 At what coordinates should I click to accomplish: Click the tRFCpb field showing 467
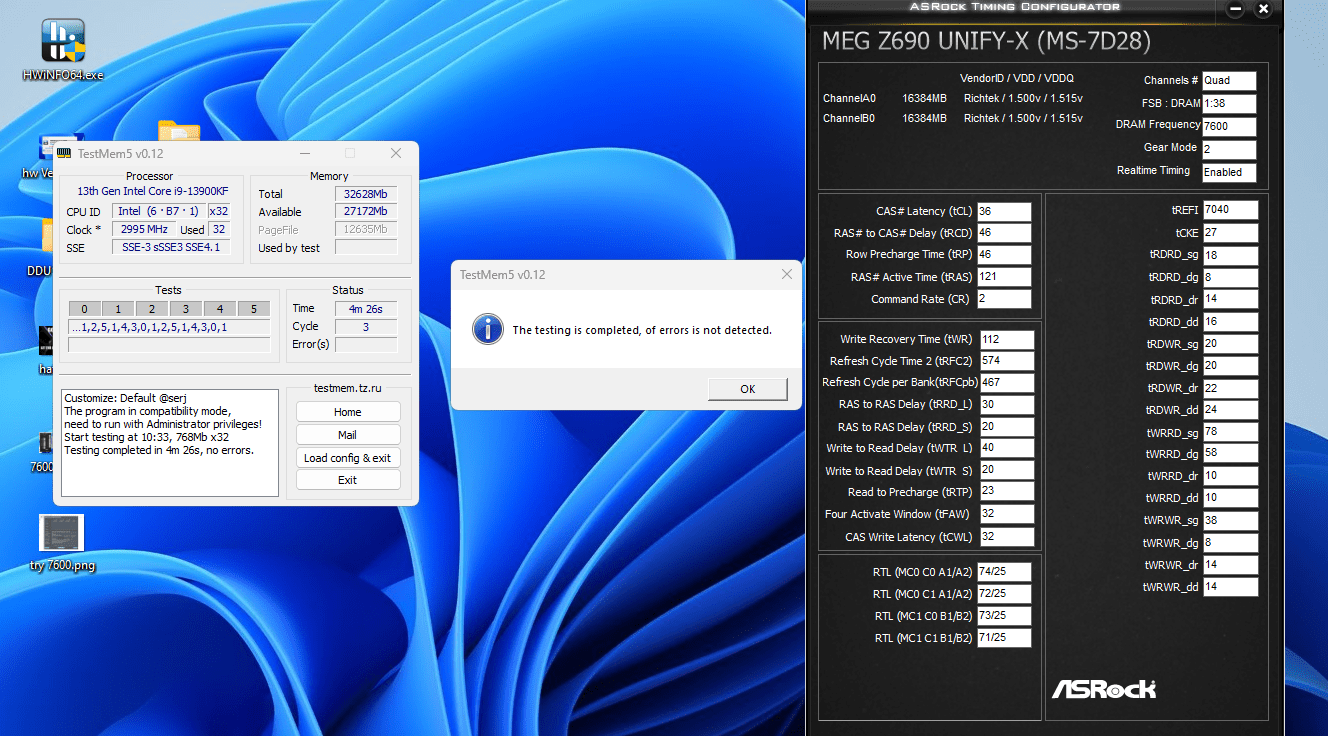pyautogui.click(x=1007, y=383)
